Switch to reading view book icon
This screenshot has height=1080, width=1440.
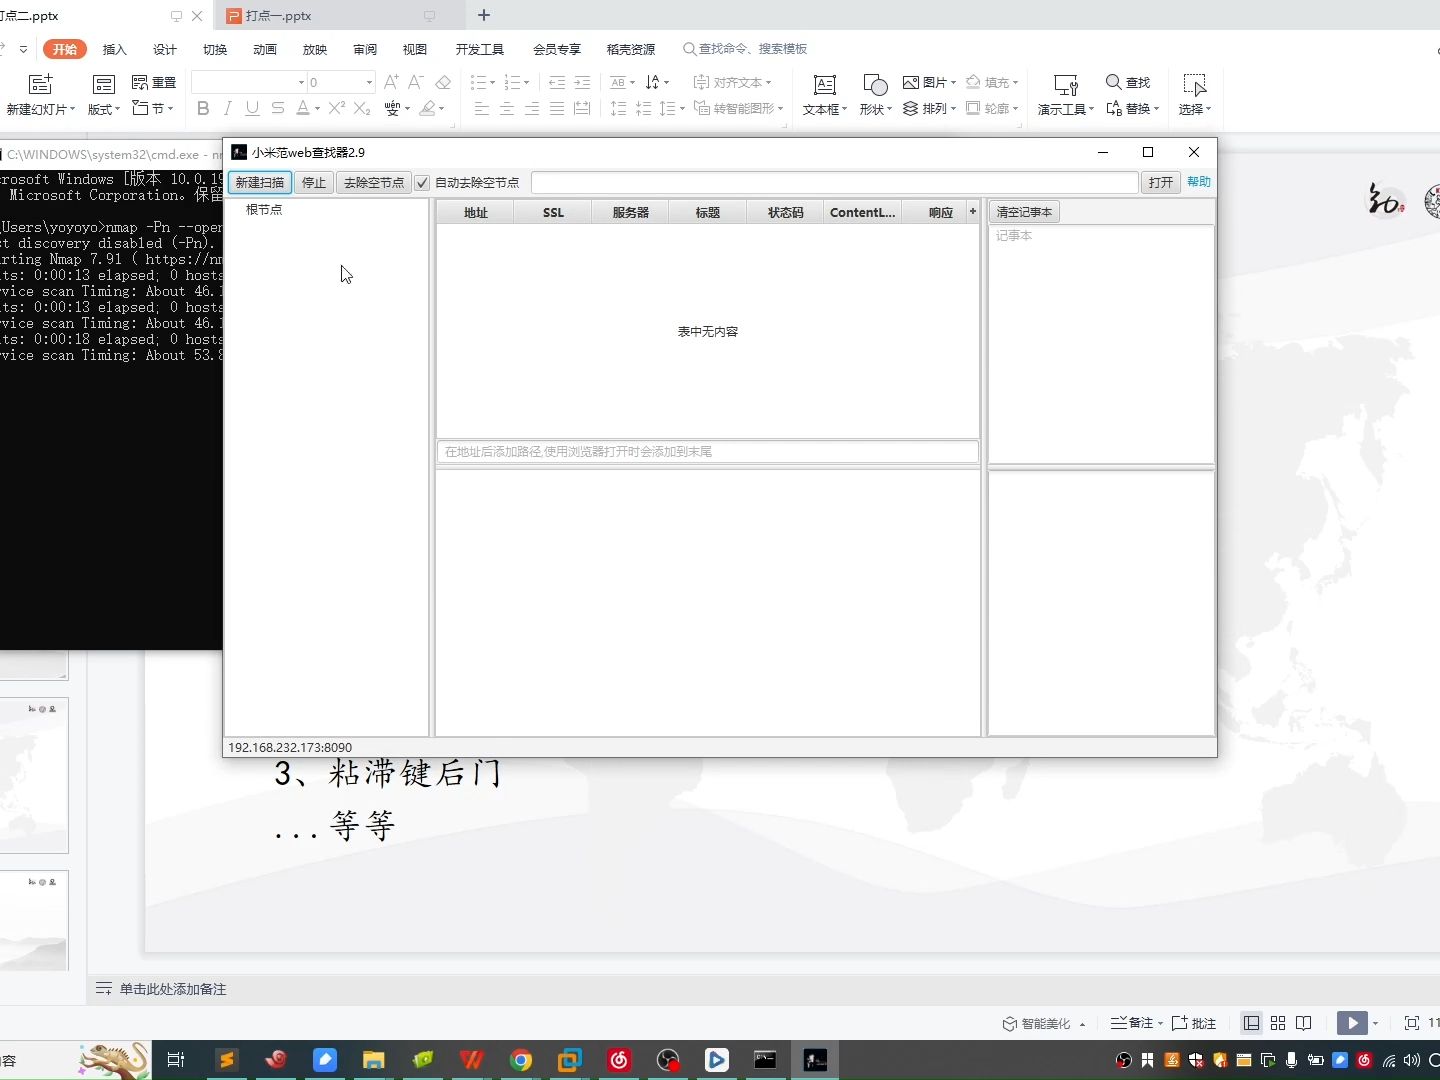[x=1304, y=1023]
